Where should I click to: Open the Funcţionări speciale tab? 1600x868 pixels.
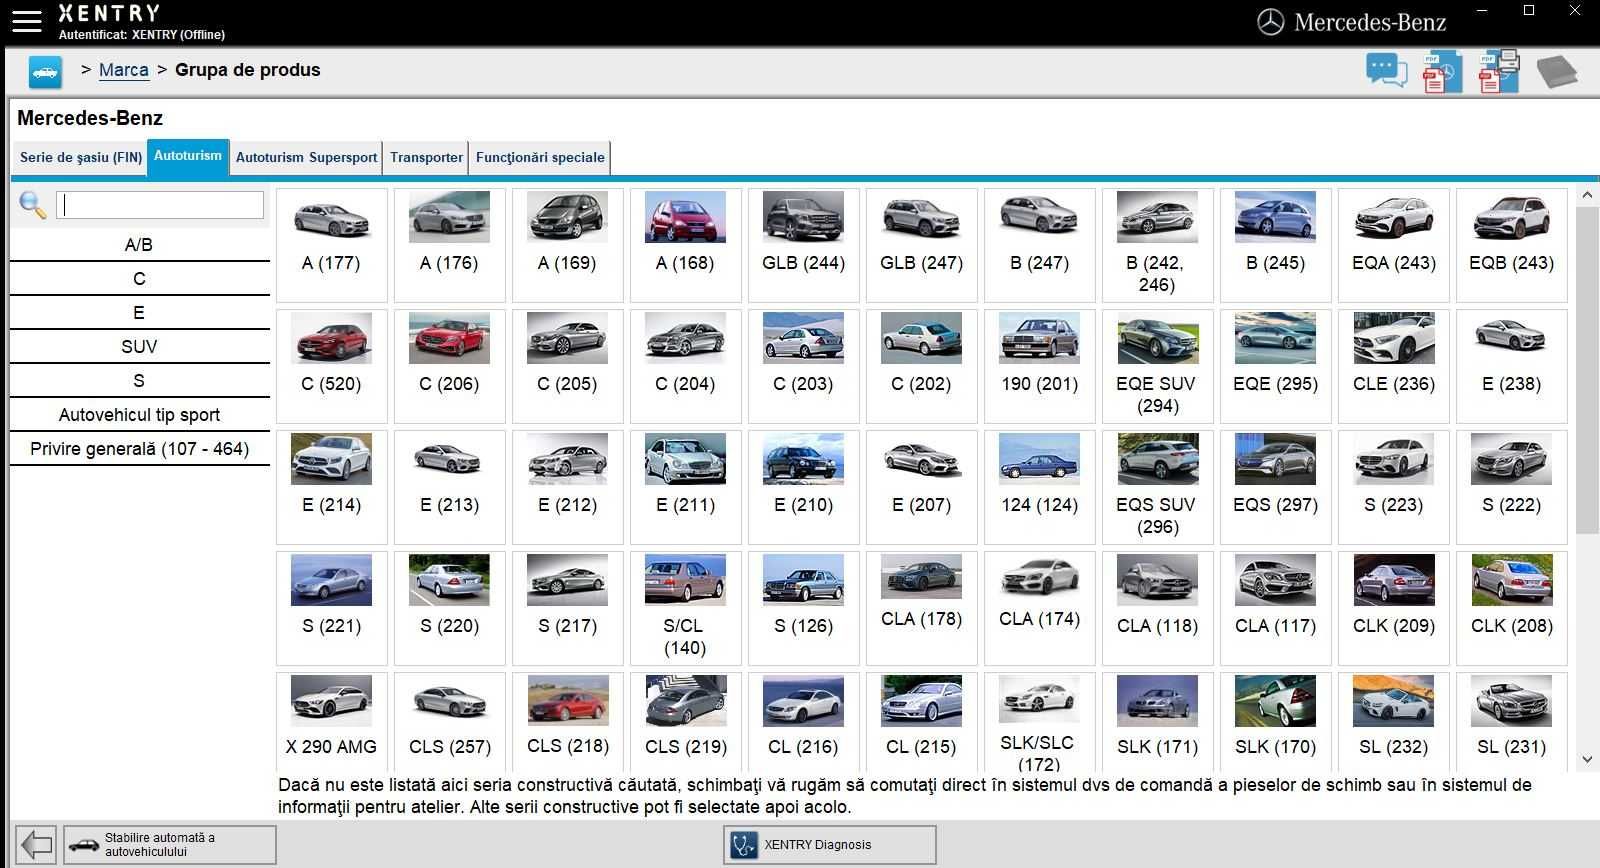pyautogui.click(x=540, y=158)
